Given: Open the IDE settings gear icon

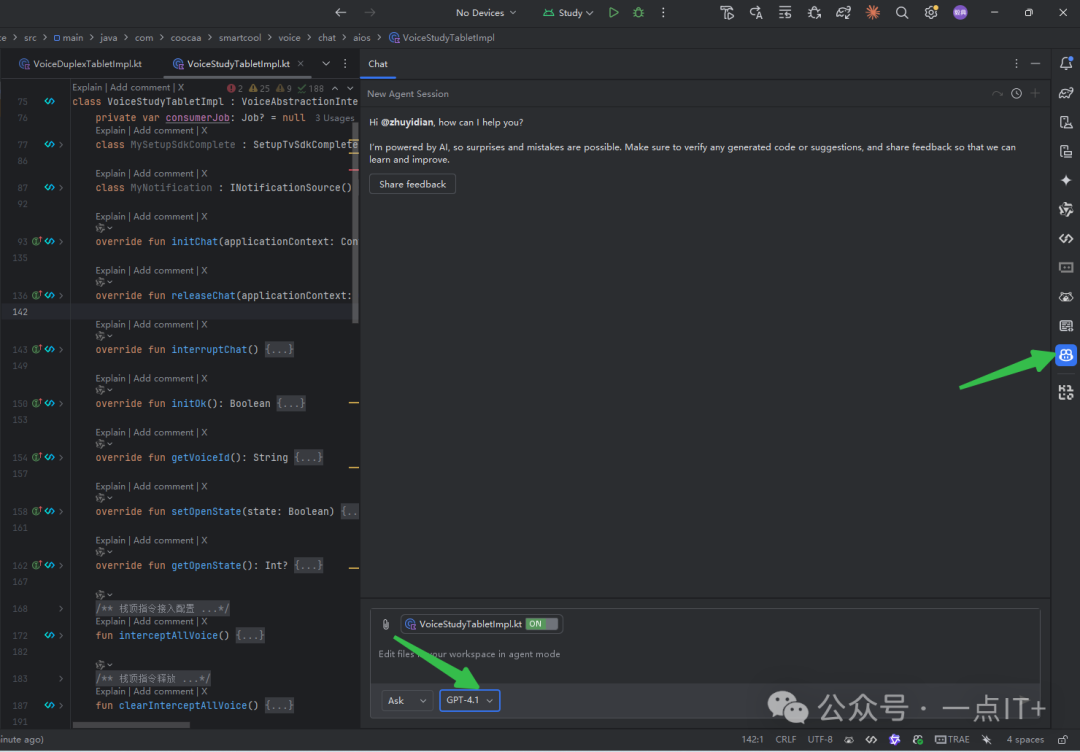Looking at the screenshot, I should tap(931, 12).
